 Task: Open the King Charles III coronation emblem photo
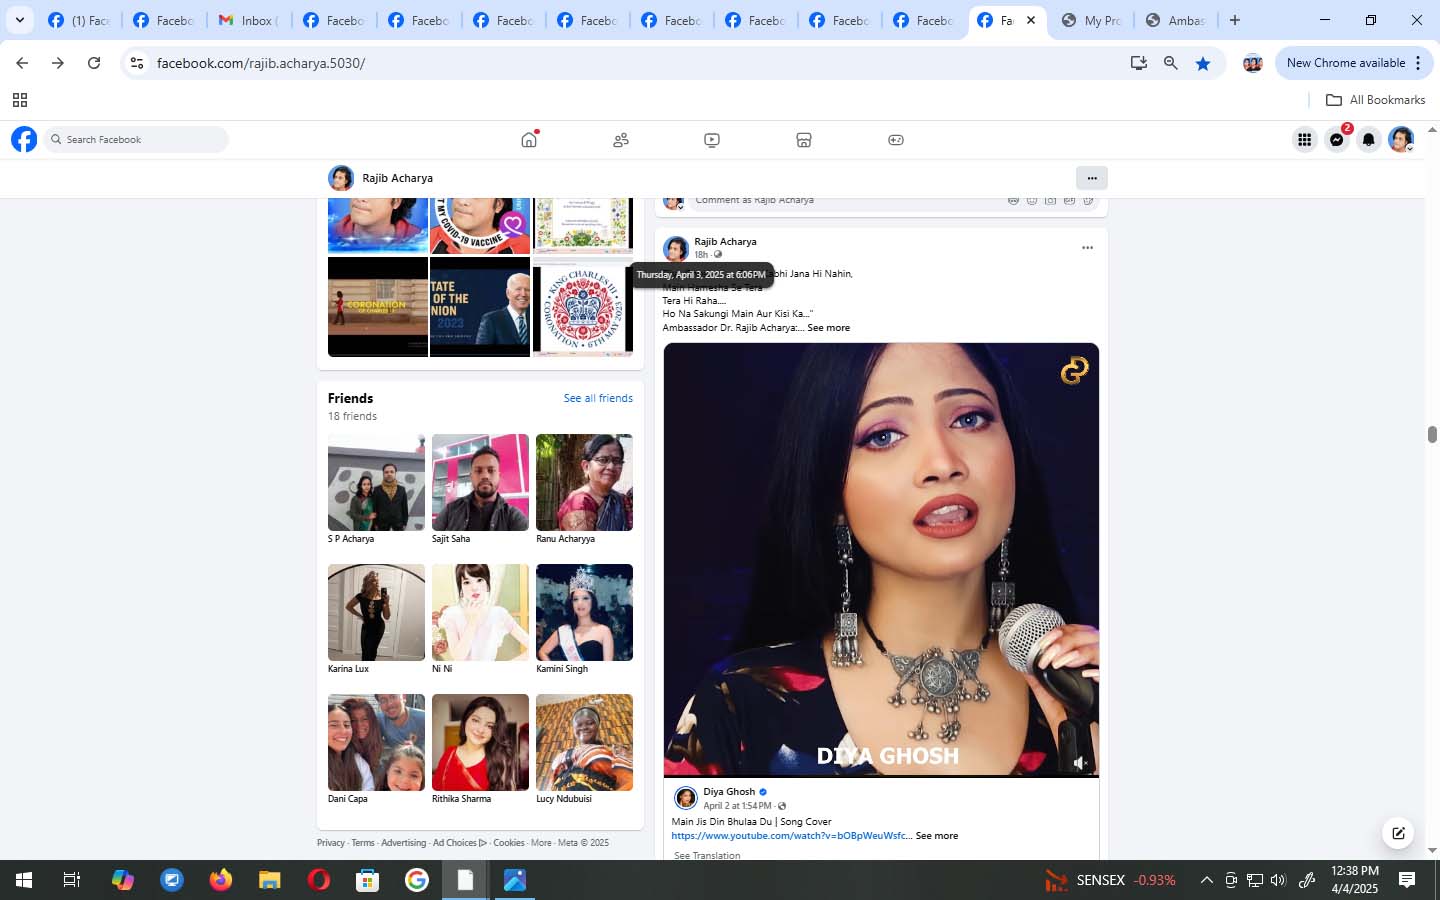(582, 306)
